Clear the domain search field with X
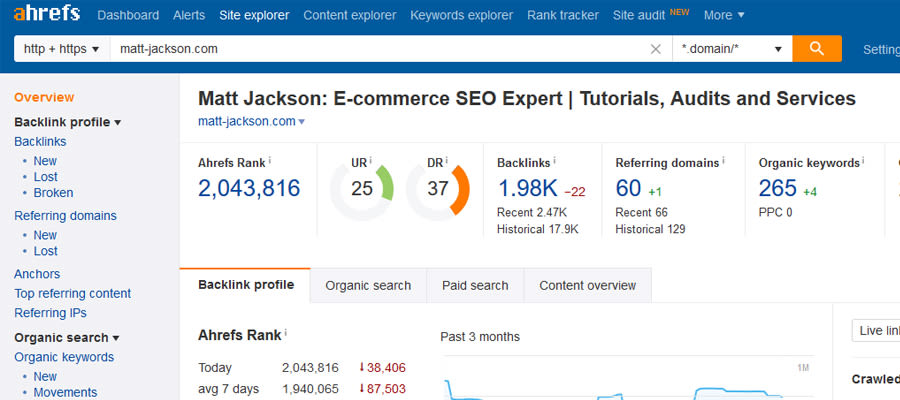Screen dimensions: 900x400 click(655, 49)
